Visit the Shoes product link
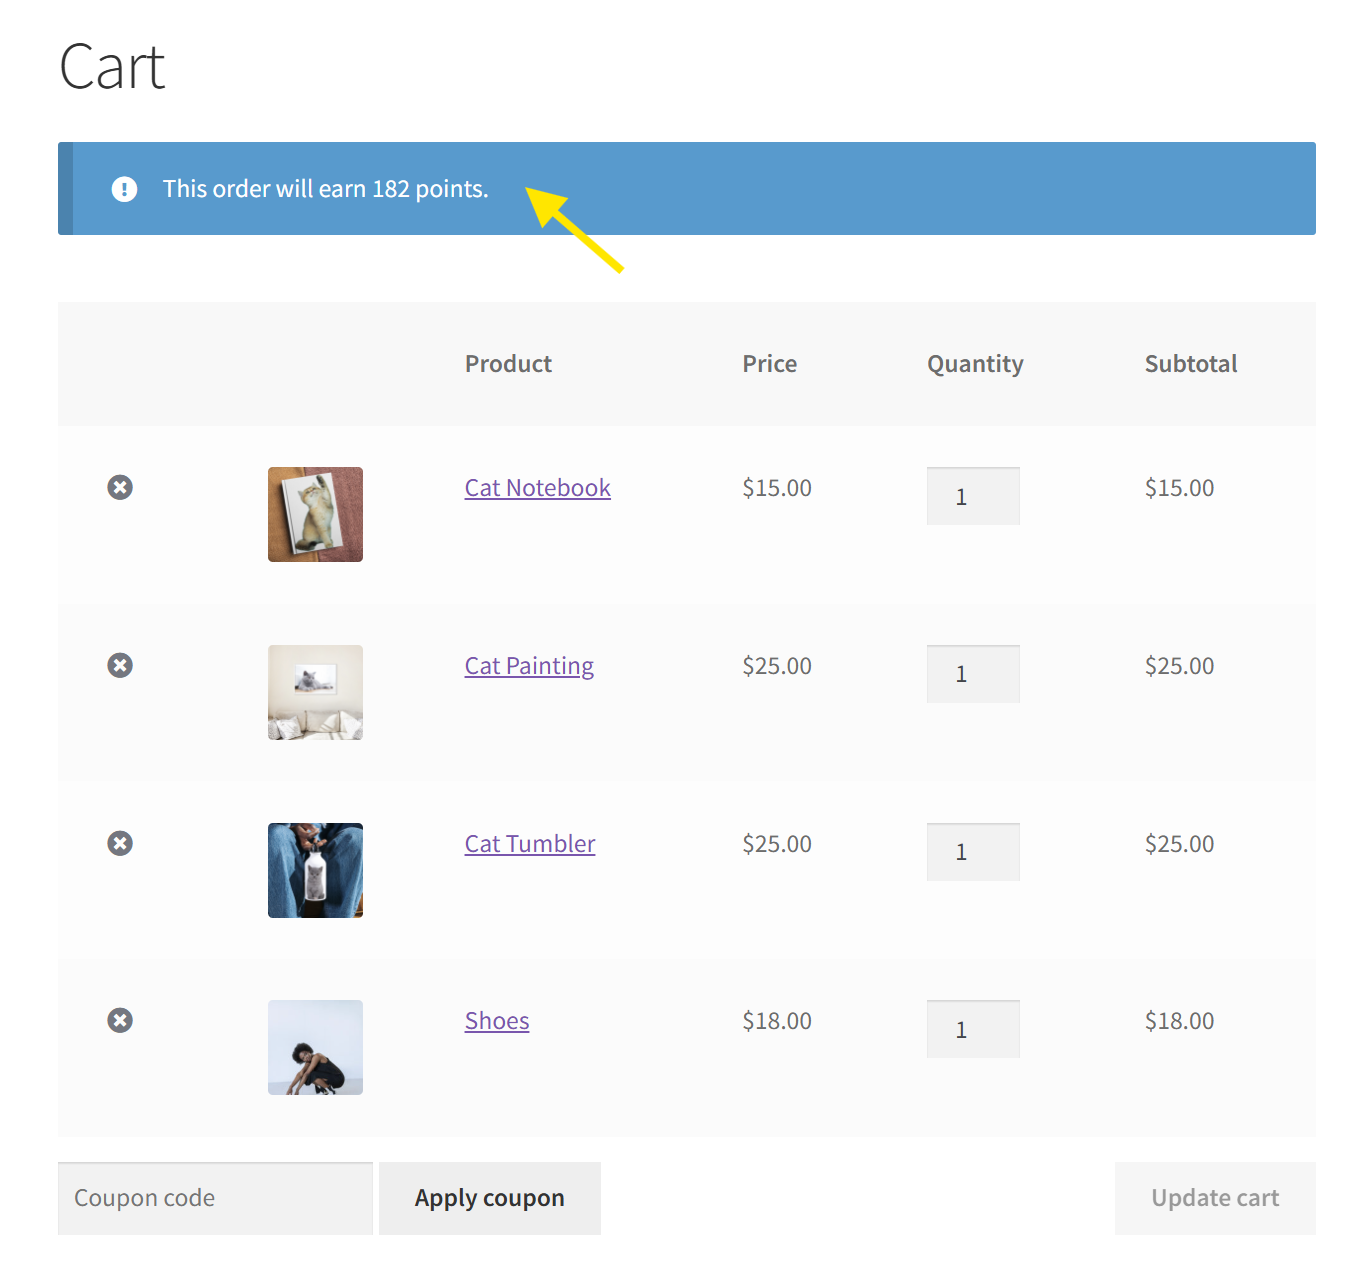The image size is (1366, 1288). click(497, 1021)
